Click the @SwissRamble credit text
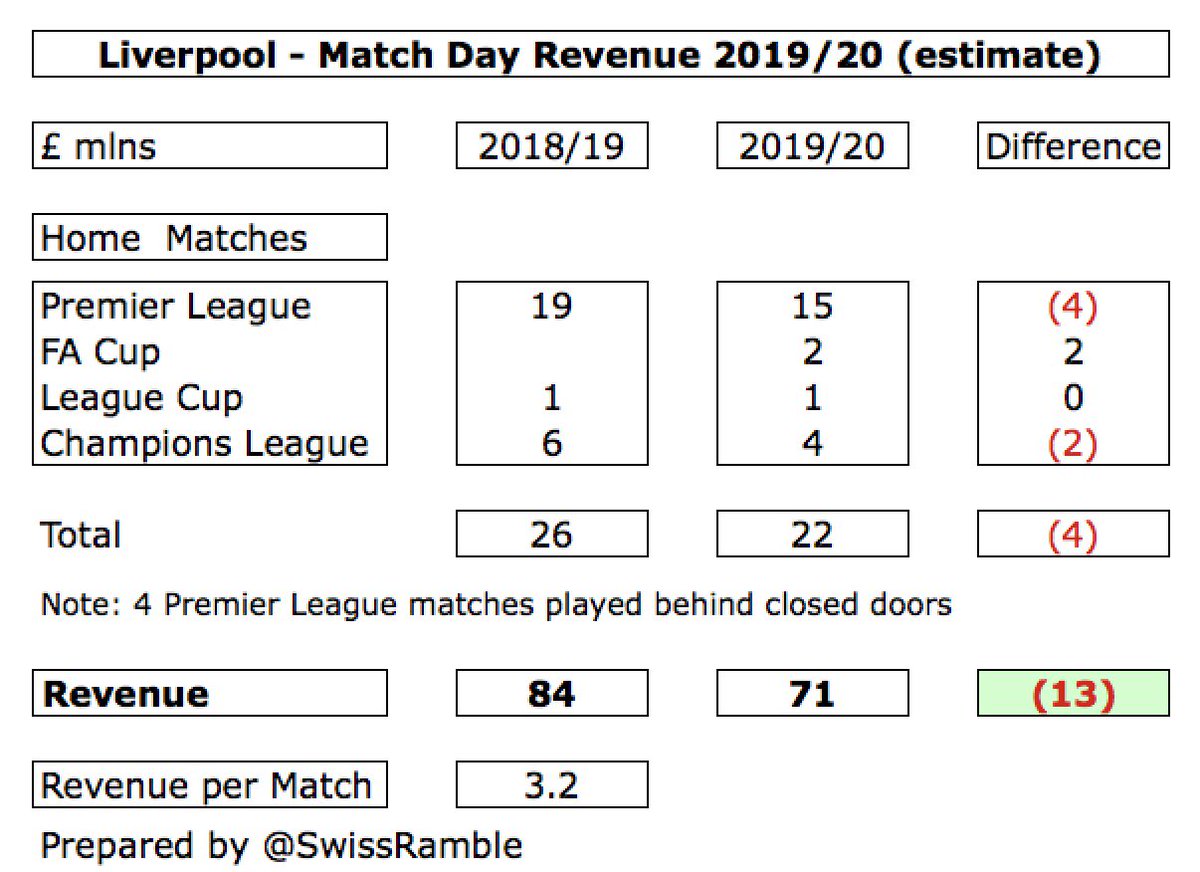Image resolution: width=1200 pixels, height=872 pixels. click(391, 845)
